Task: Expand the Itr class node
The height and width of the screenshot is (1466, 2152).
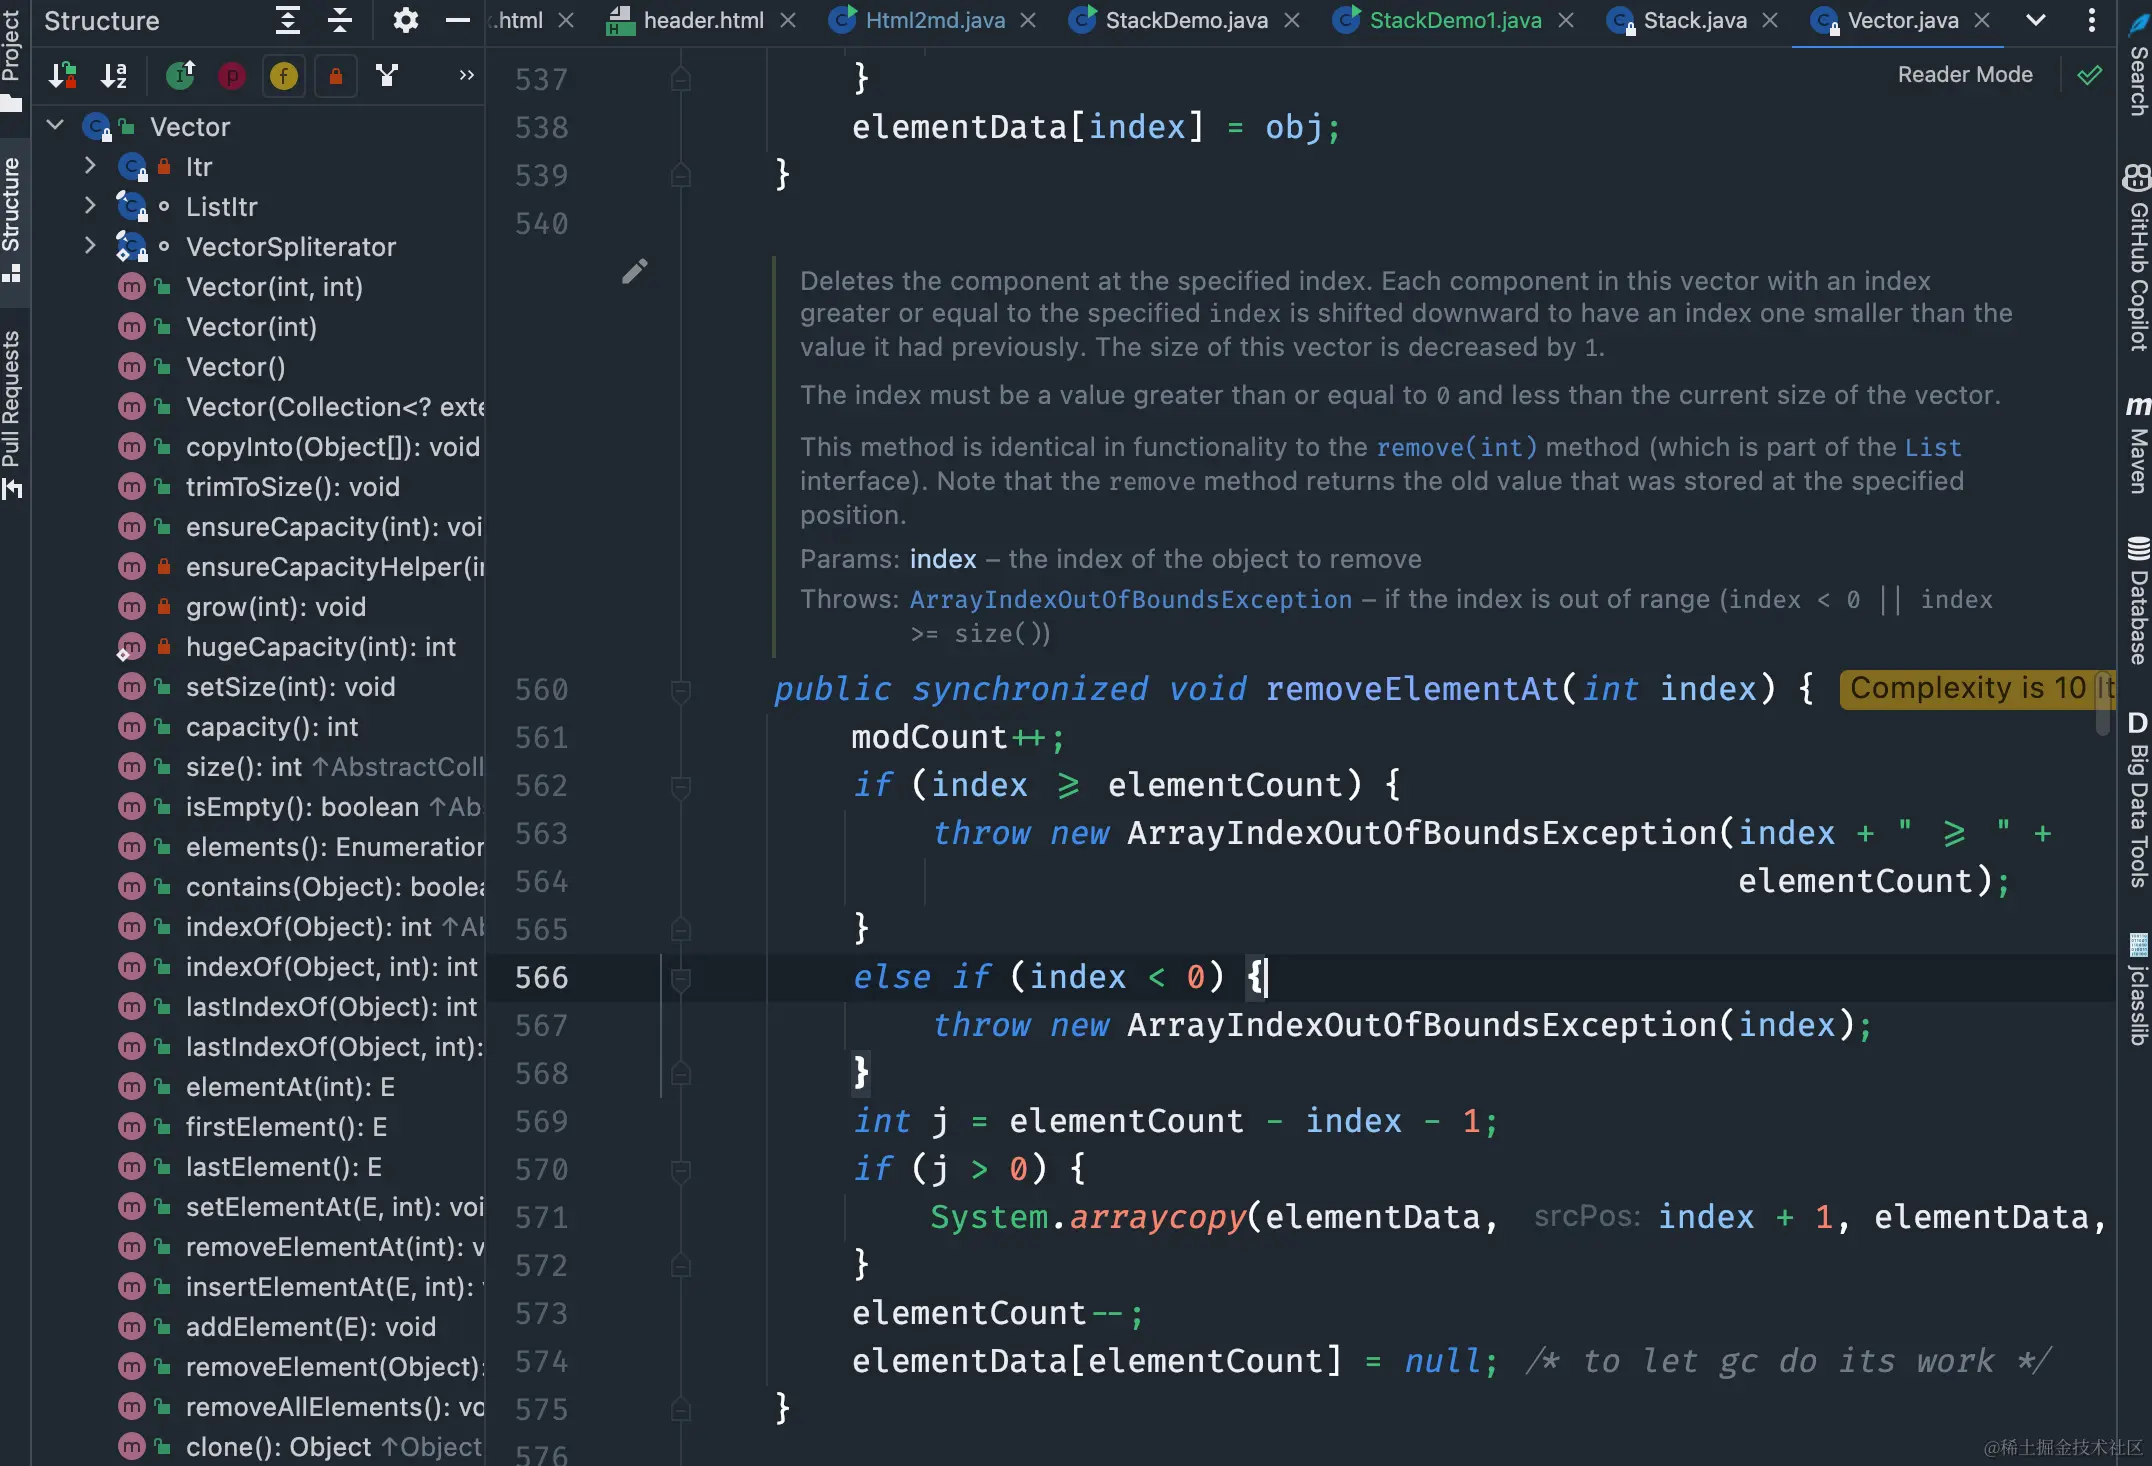Action: pos(90,166)
